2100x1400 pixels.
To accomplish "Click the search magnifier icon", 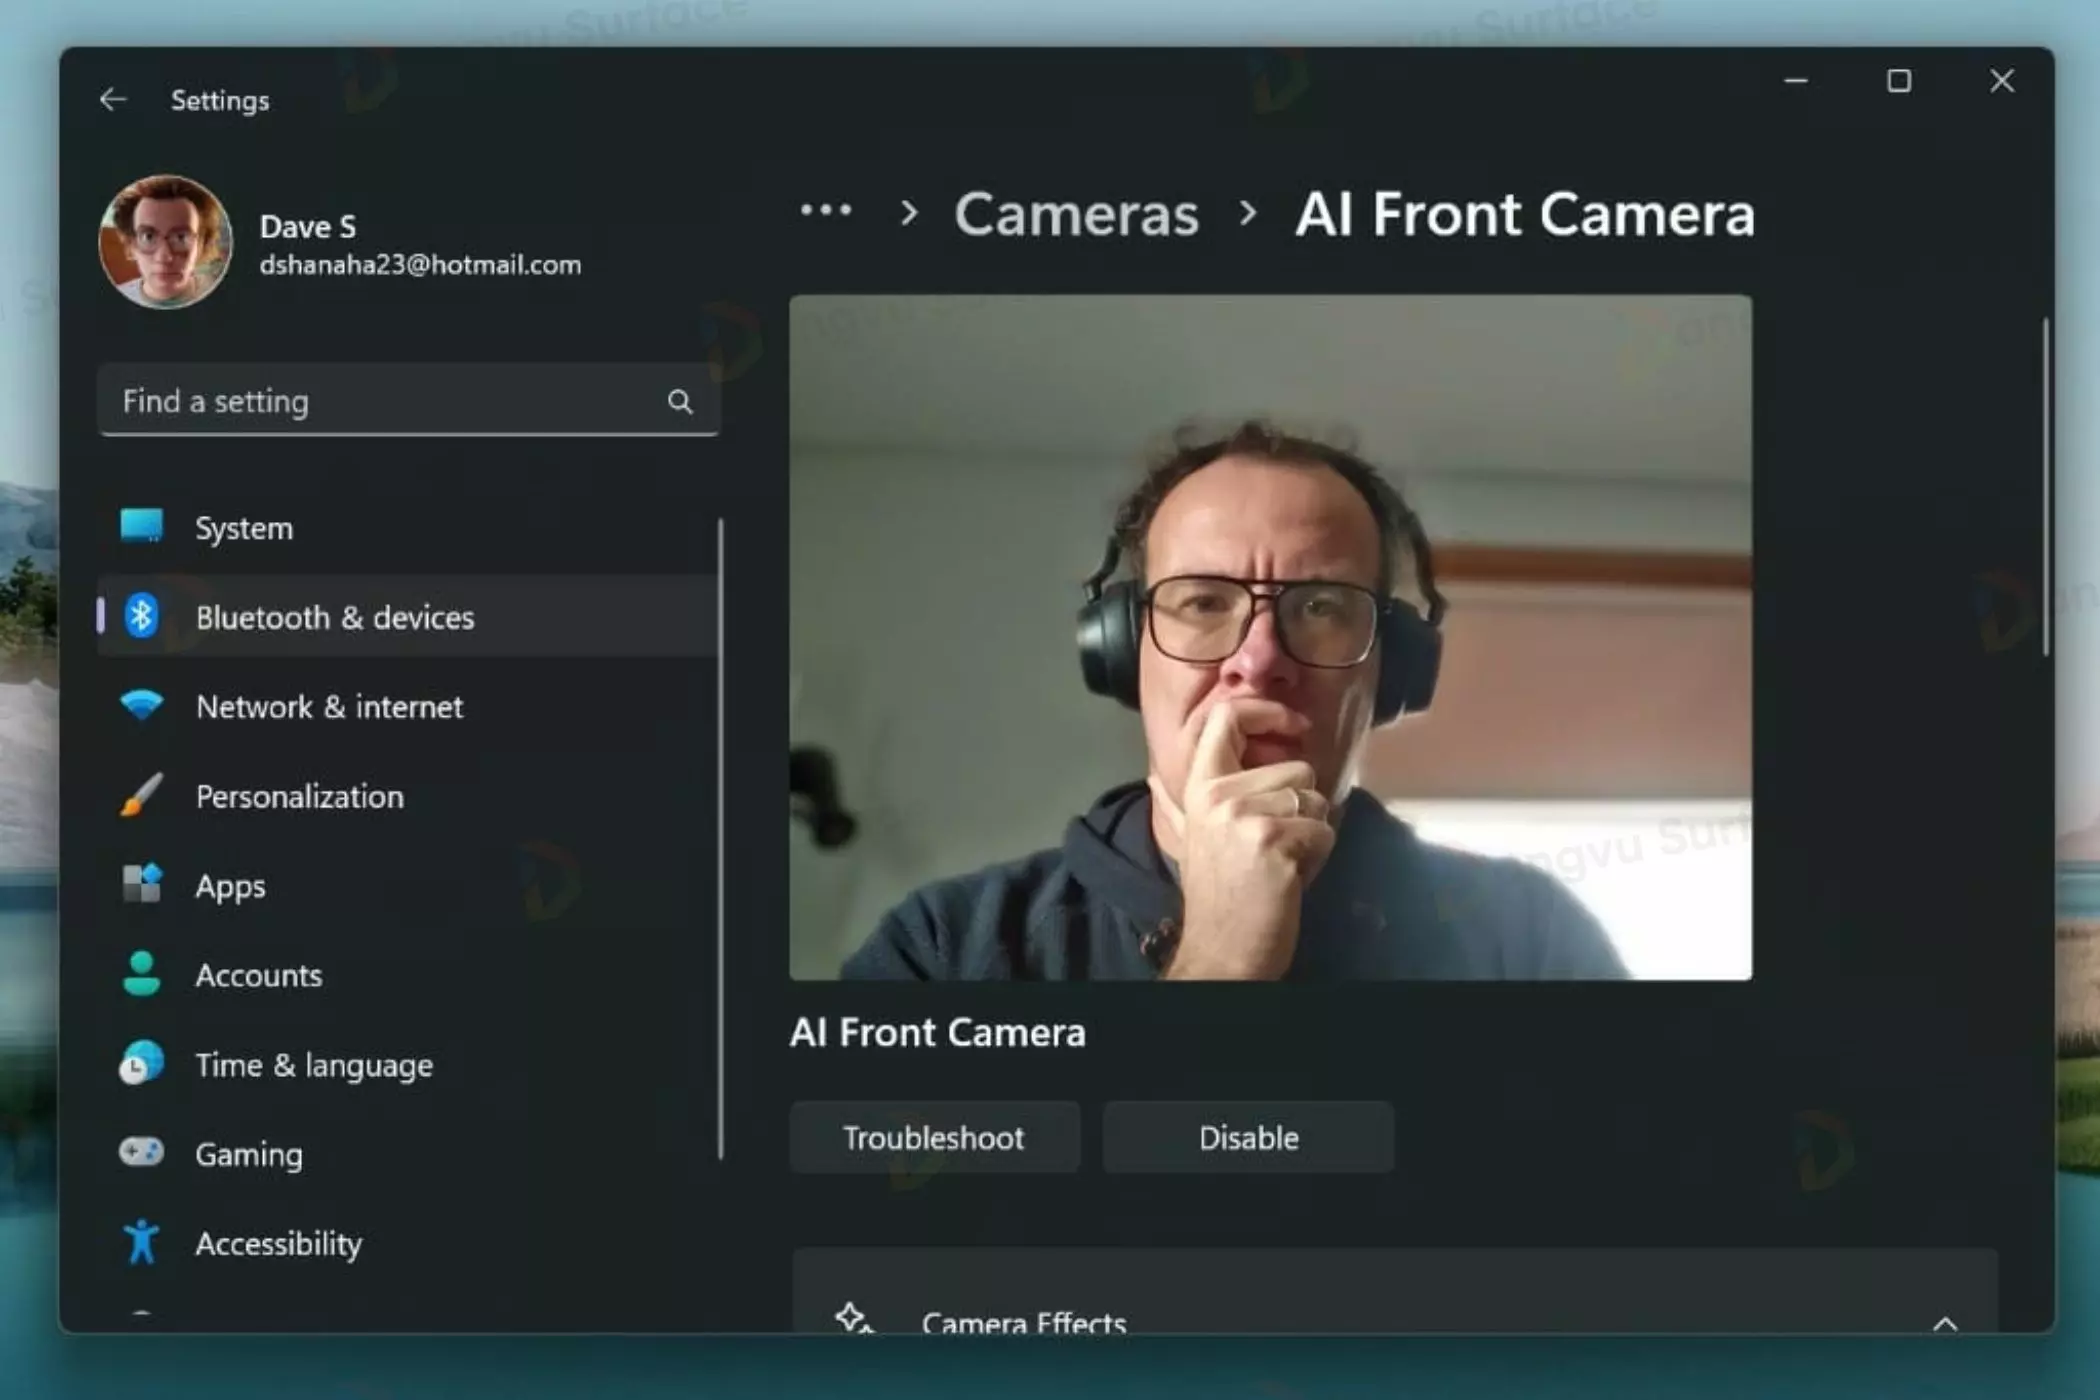I will (680, 402).
